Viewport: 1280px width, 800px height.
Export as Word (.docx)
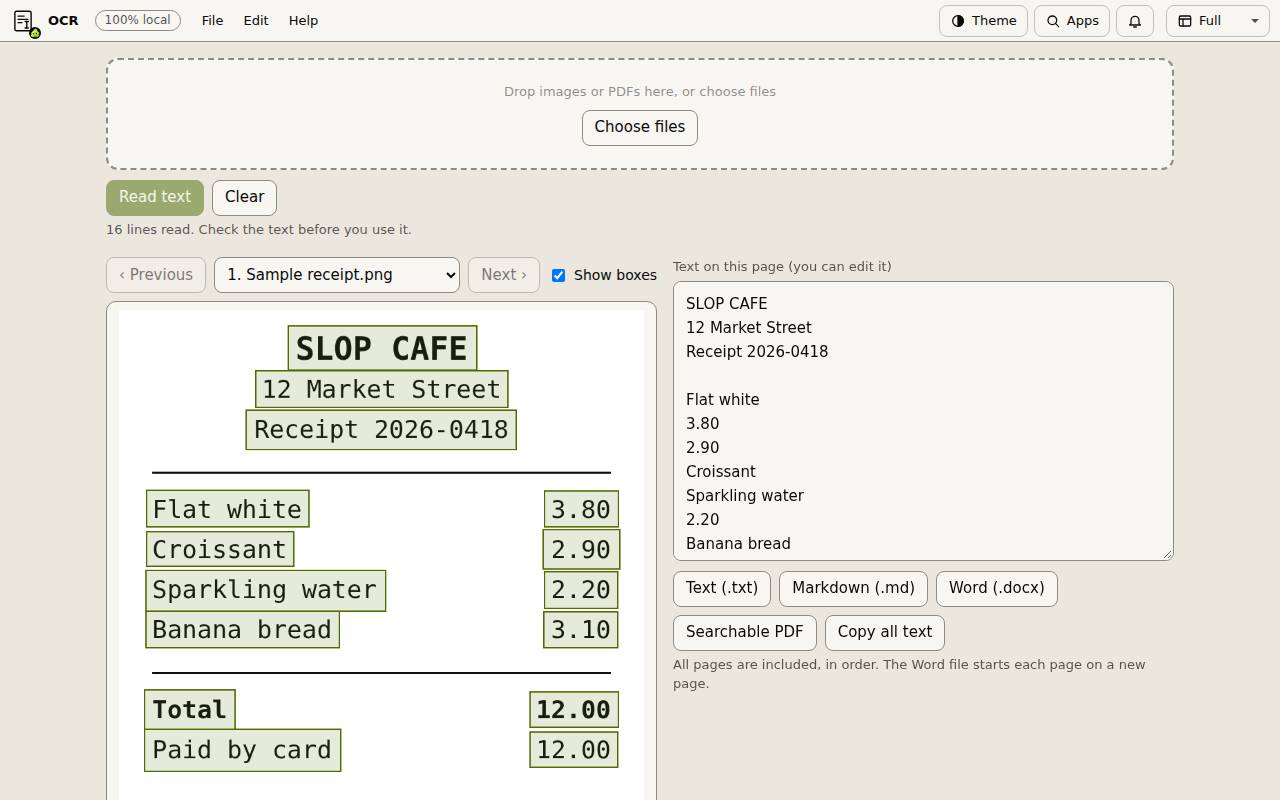tap(997, 588)
